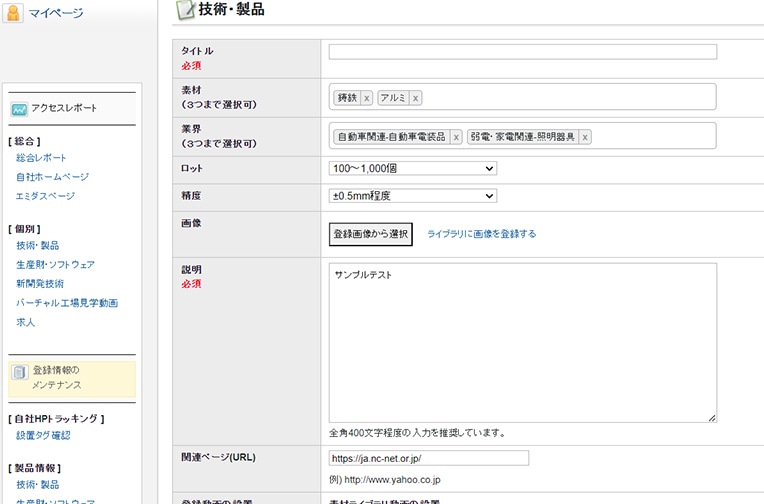The image size is (764, 504).
Task: Click the access report chart icon
Action: [x=19, y=109]
